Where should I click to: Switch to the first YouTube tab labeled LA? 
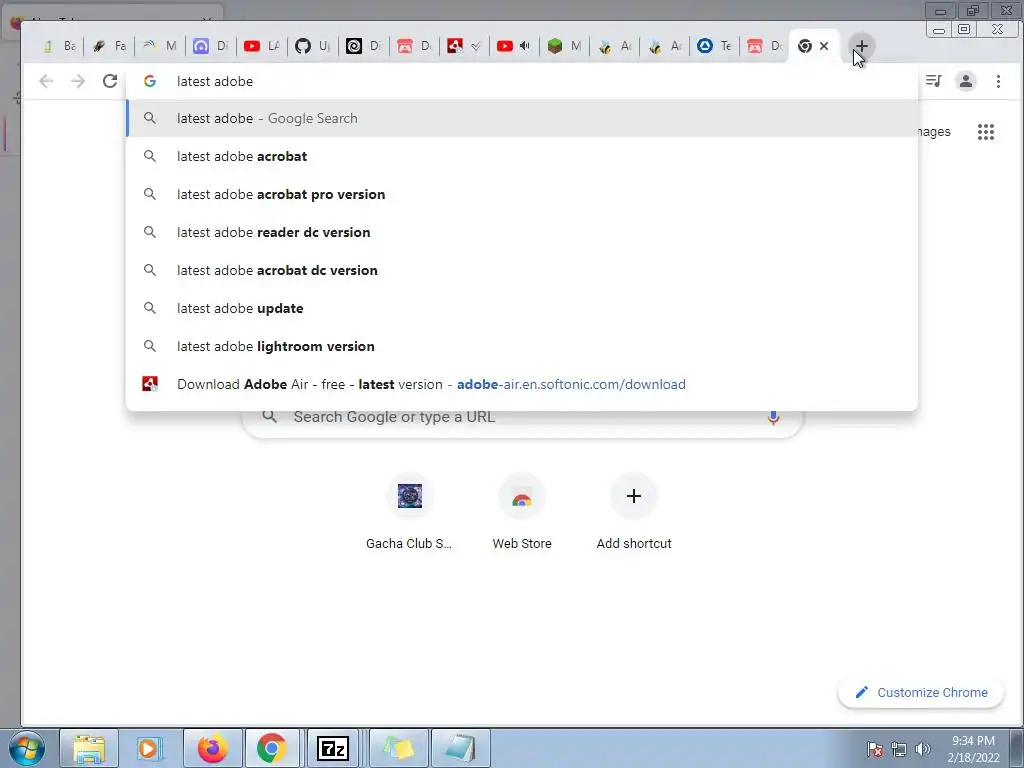[x=262, y=46]
